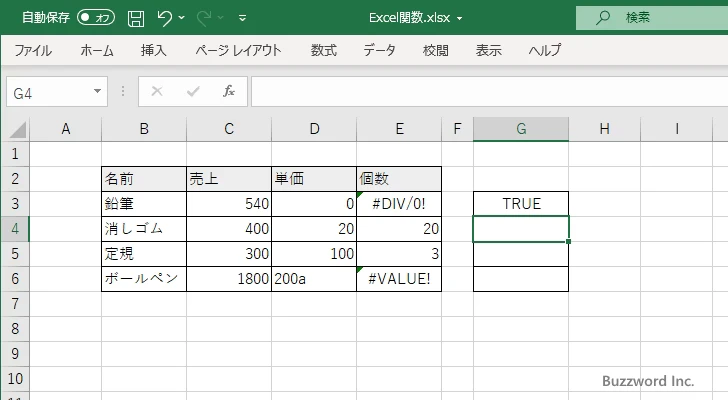Image resolution: width=728 pixels, height=400 pixels.
Task: Select column C header
Action: (229, 129)
